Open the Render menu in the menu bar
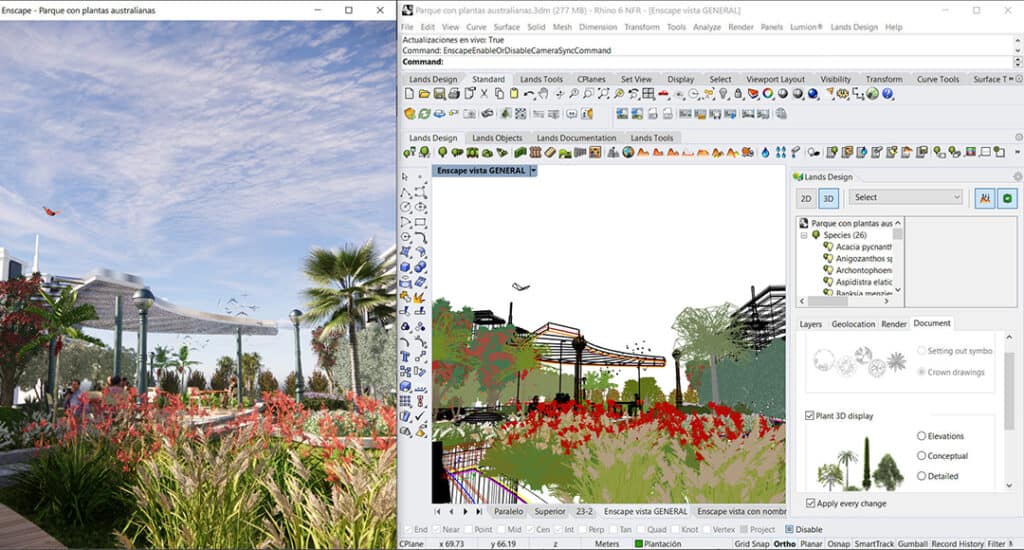 click(x=740, y=27)
